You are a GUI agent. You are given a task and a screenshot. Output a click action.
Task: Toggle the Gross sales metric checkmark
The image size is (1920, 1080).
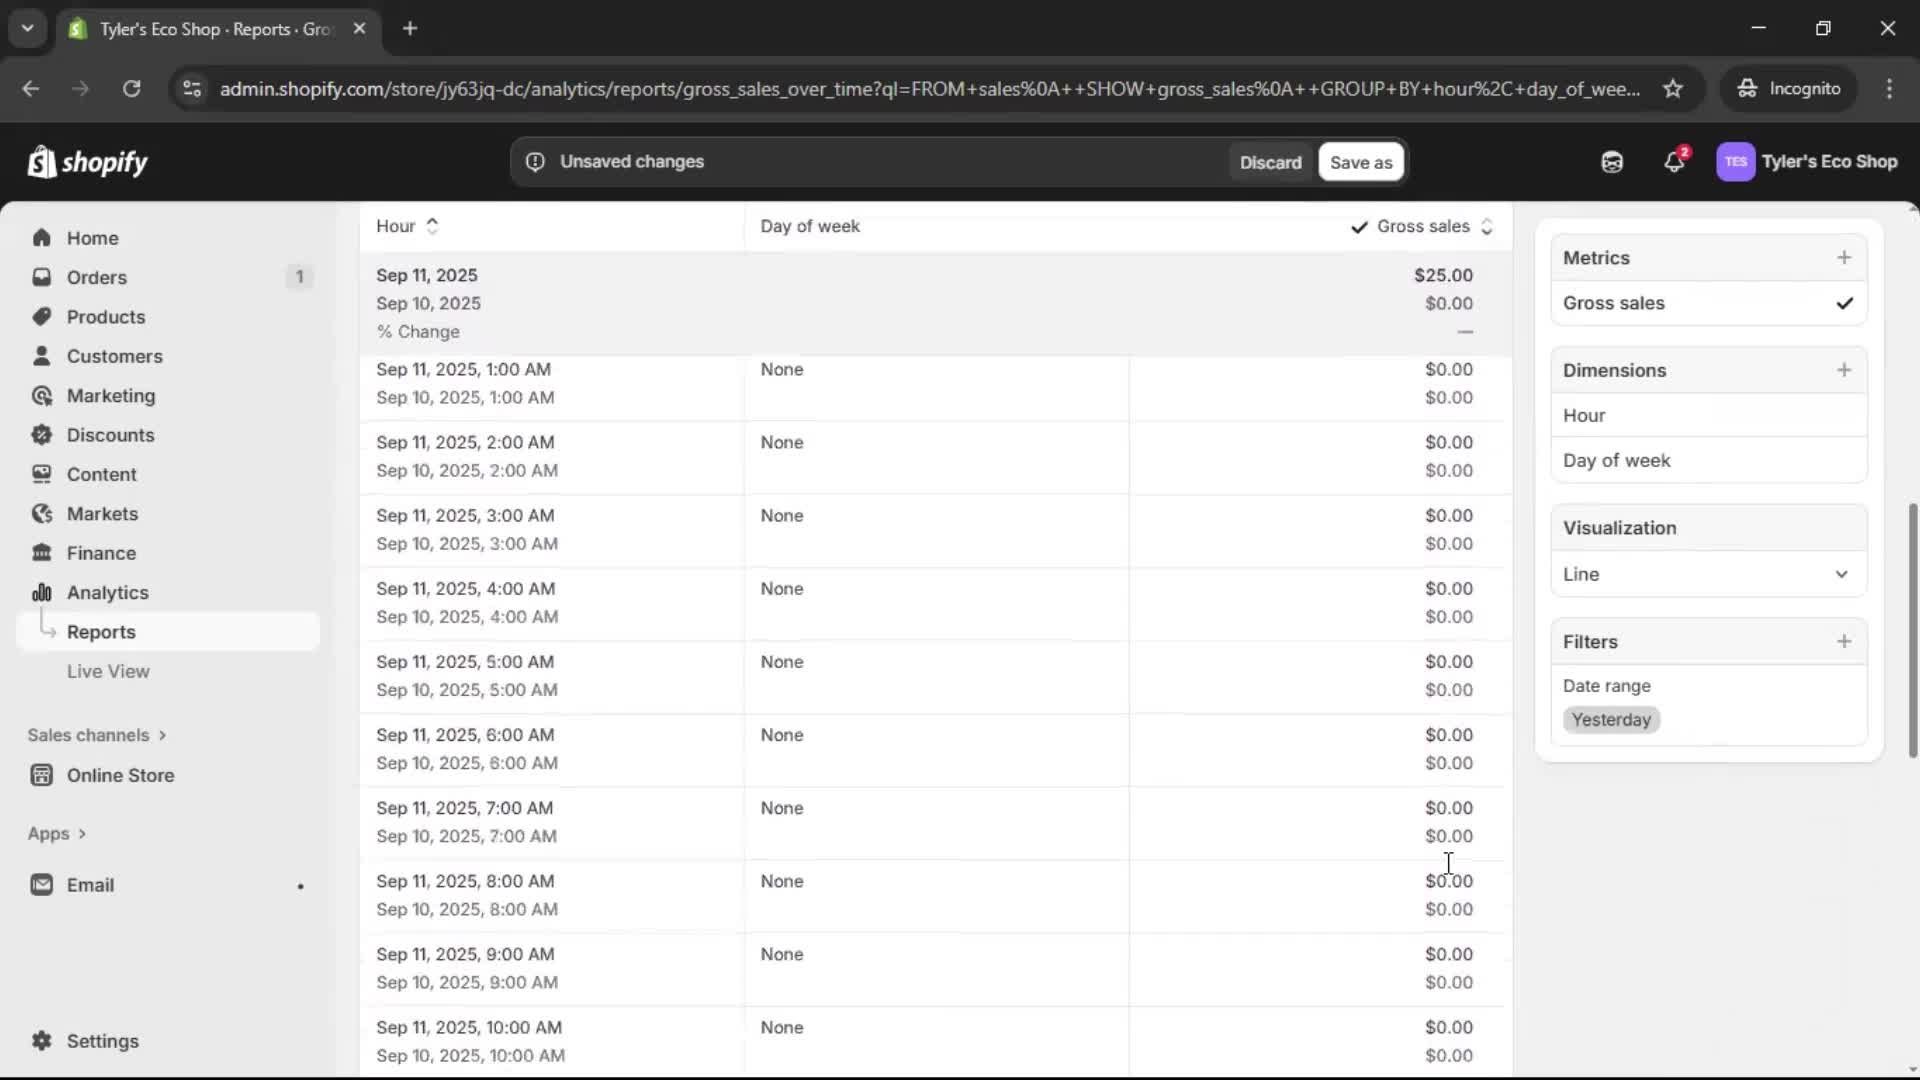click(x=1844, y=303)
